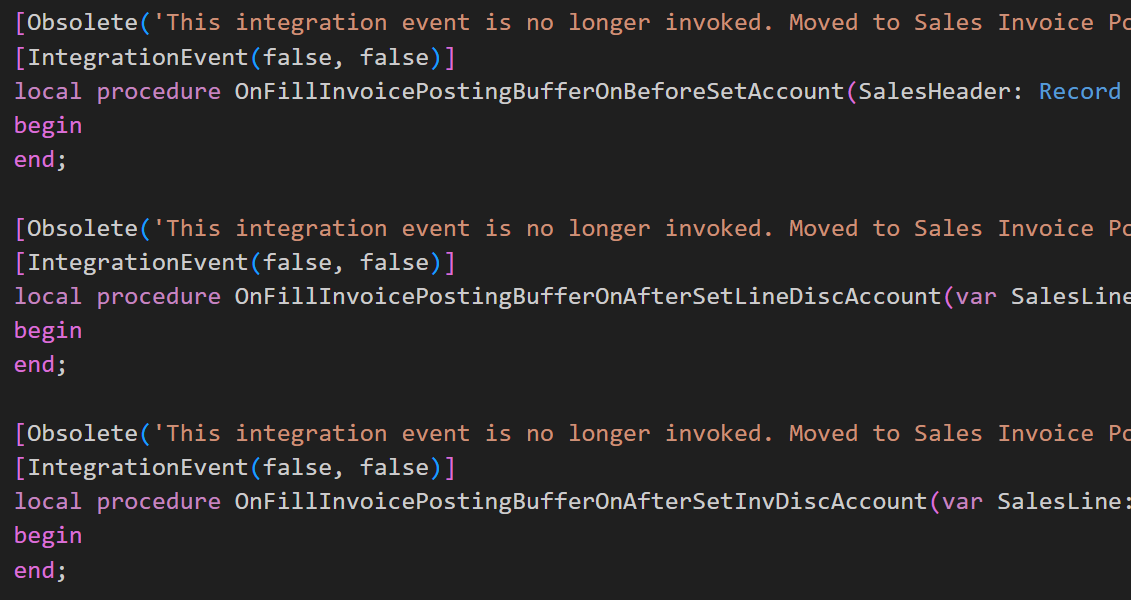Click the OnFillInvoicePostingBufferOnAfterSetLineDiscAccount procedure name
Screen dimensions: 1131x600
588,296
